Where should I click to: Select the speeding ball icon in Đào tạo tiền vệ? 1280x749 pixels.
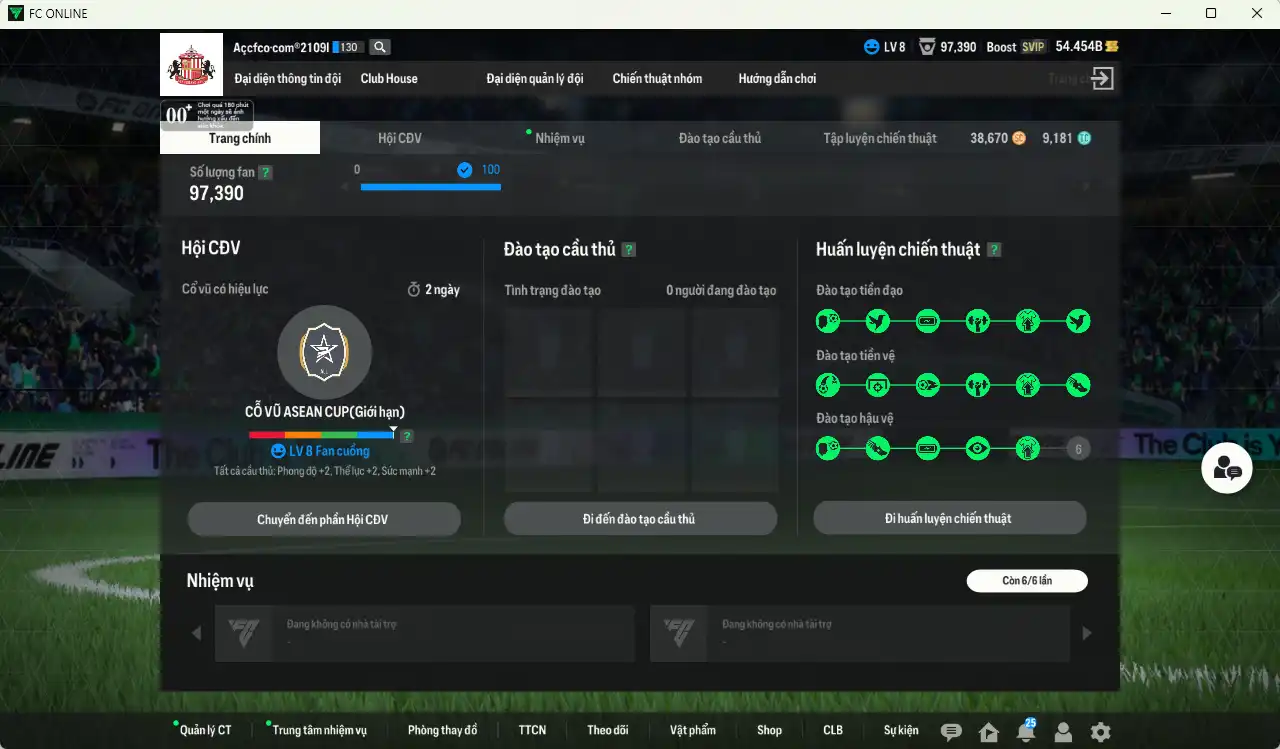point(927,385)
